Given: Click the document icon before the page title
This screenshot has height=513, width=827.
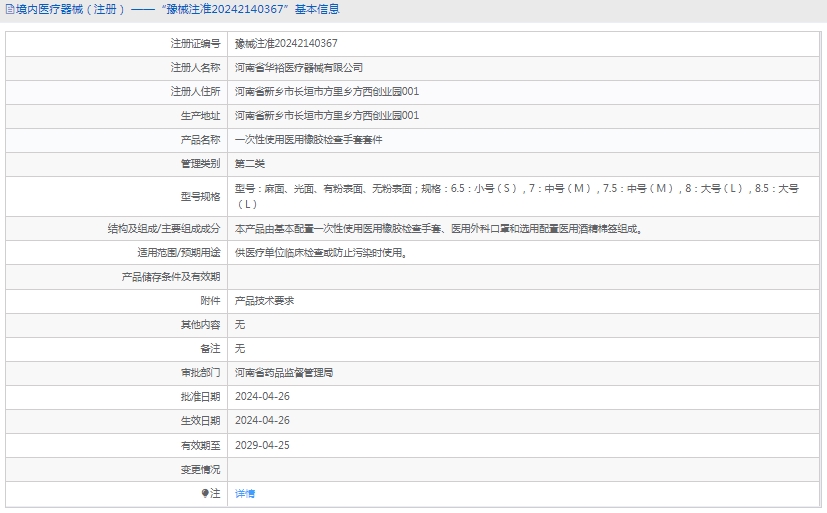Looking at the screenshot, I should (10, 10).
